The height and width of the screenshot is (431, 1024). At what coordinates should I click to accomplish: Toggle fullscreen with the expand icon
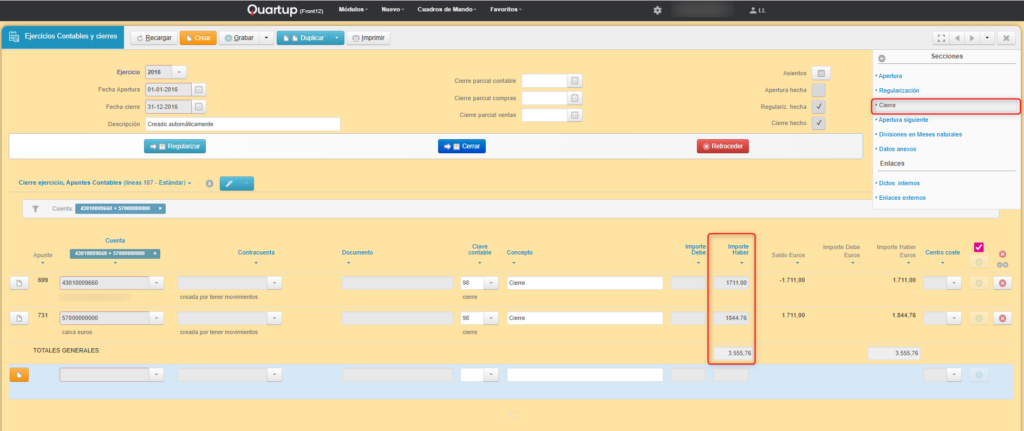coord(941,38)
